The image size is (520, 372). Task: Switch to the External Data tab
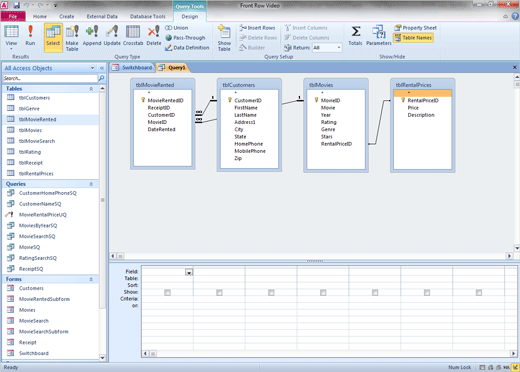102,16
